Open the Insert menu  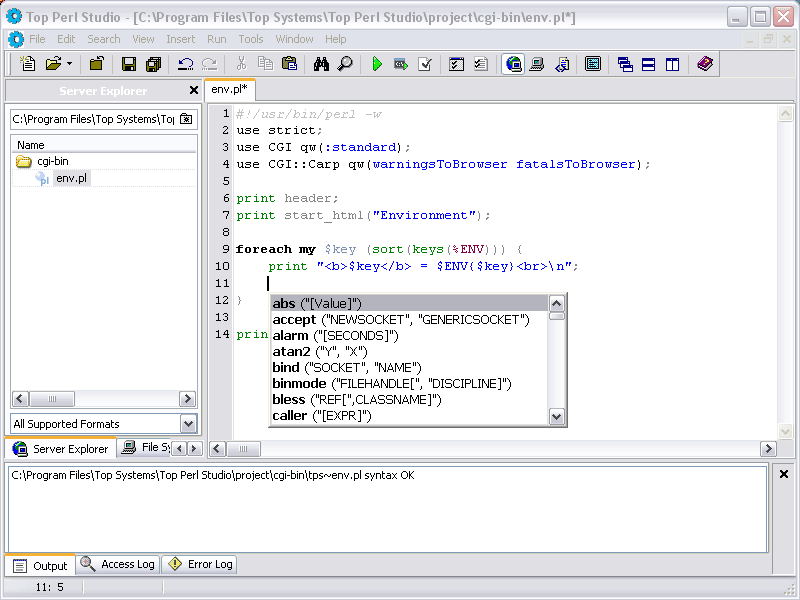pyautogui.click(x=181, y=39)
